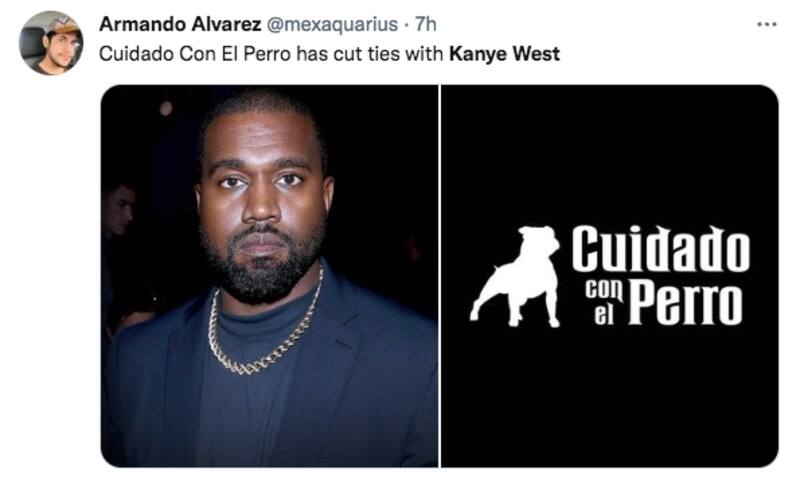Click the blurred background person in left photo
This screenshot has height=481, width=800.
118,214
